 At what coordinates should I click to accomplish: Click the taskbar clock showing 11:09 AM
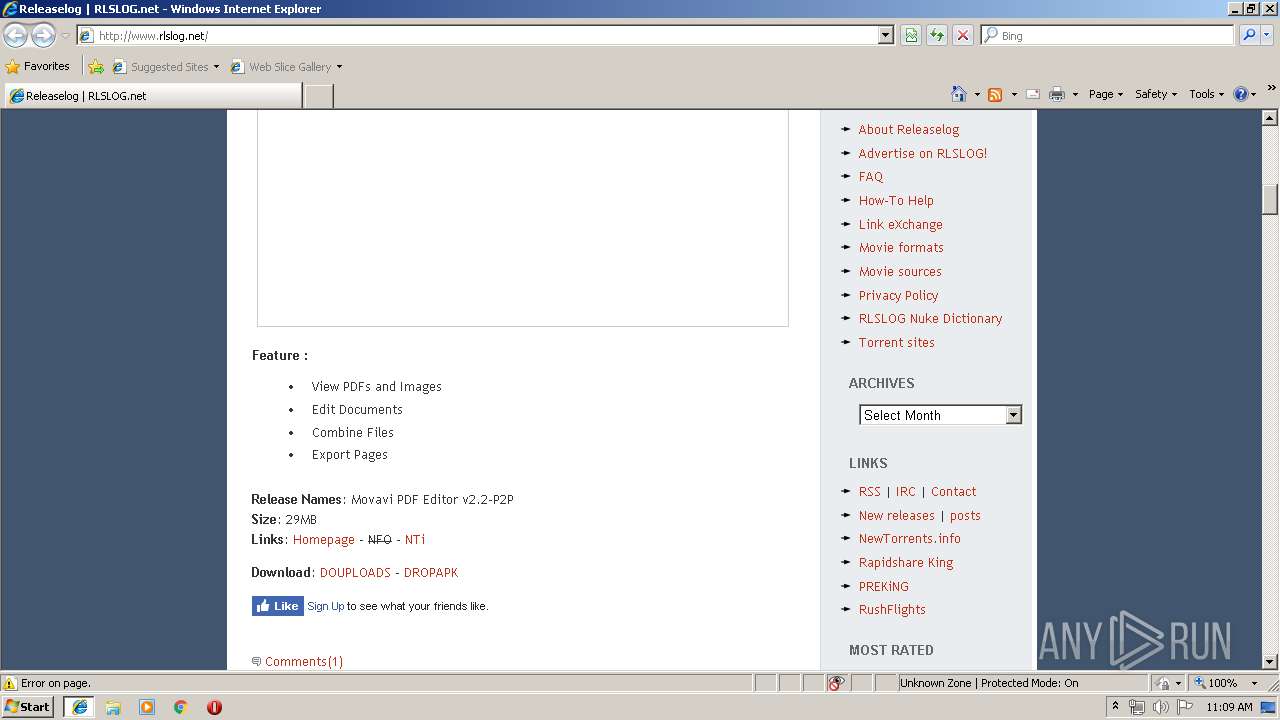[x=1229, y=707]
